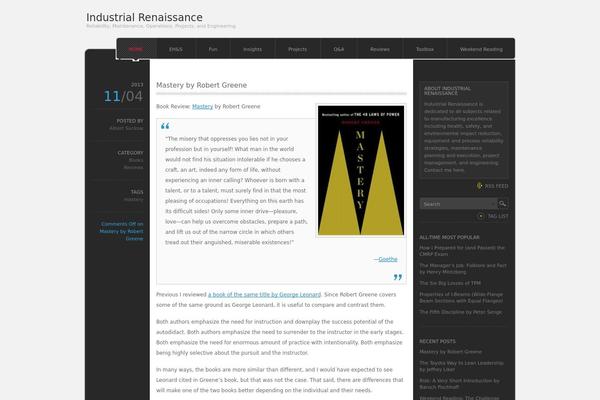
Task: Open the Home navigation tab
Action: coord(136,49)
